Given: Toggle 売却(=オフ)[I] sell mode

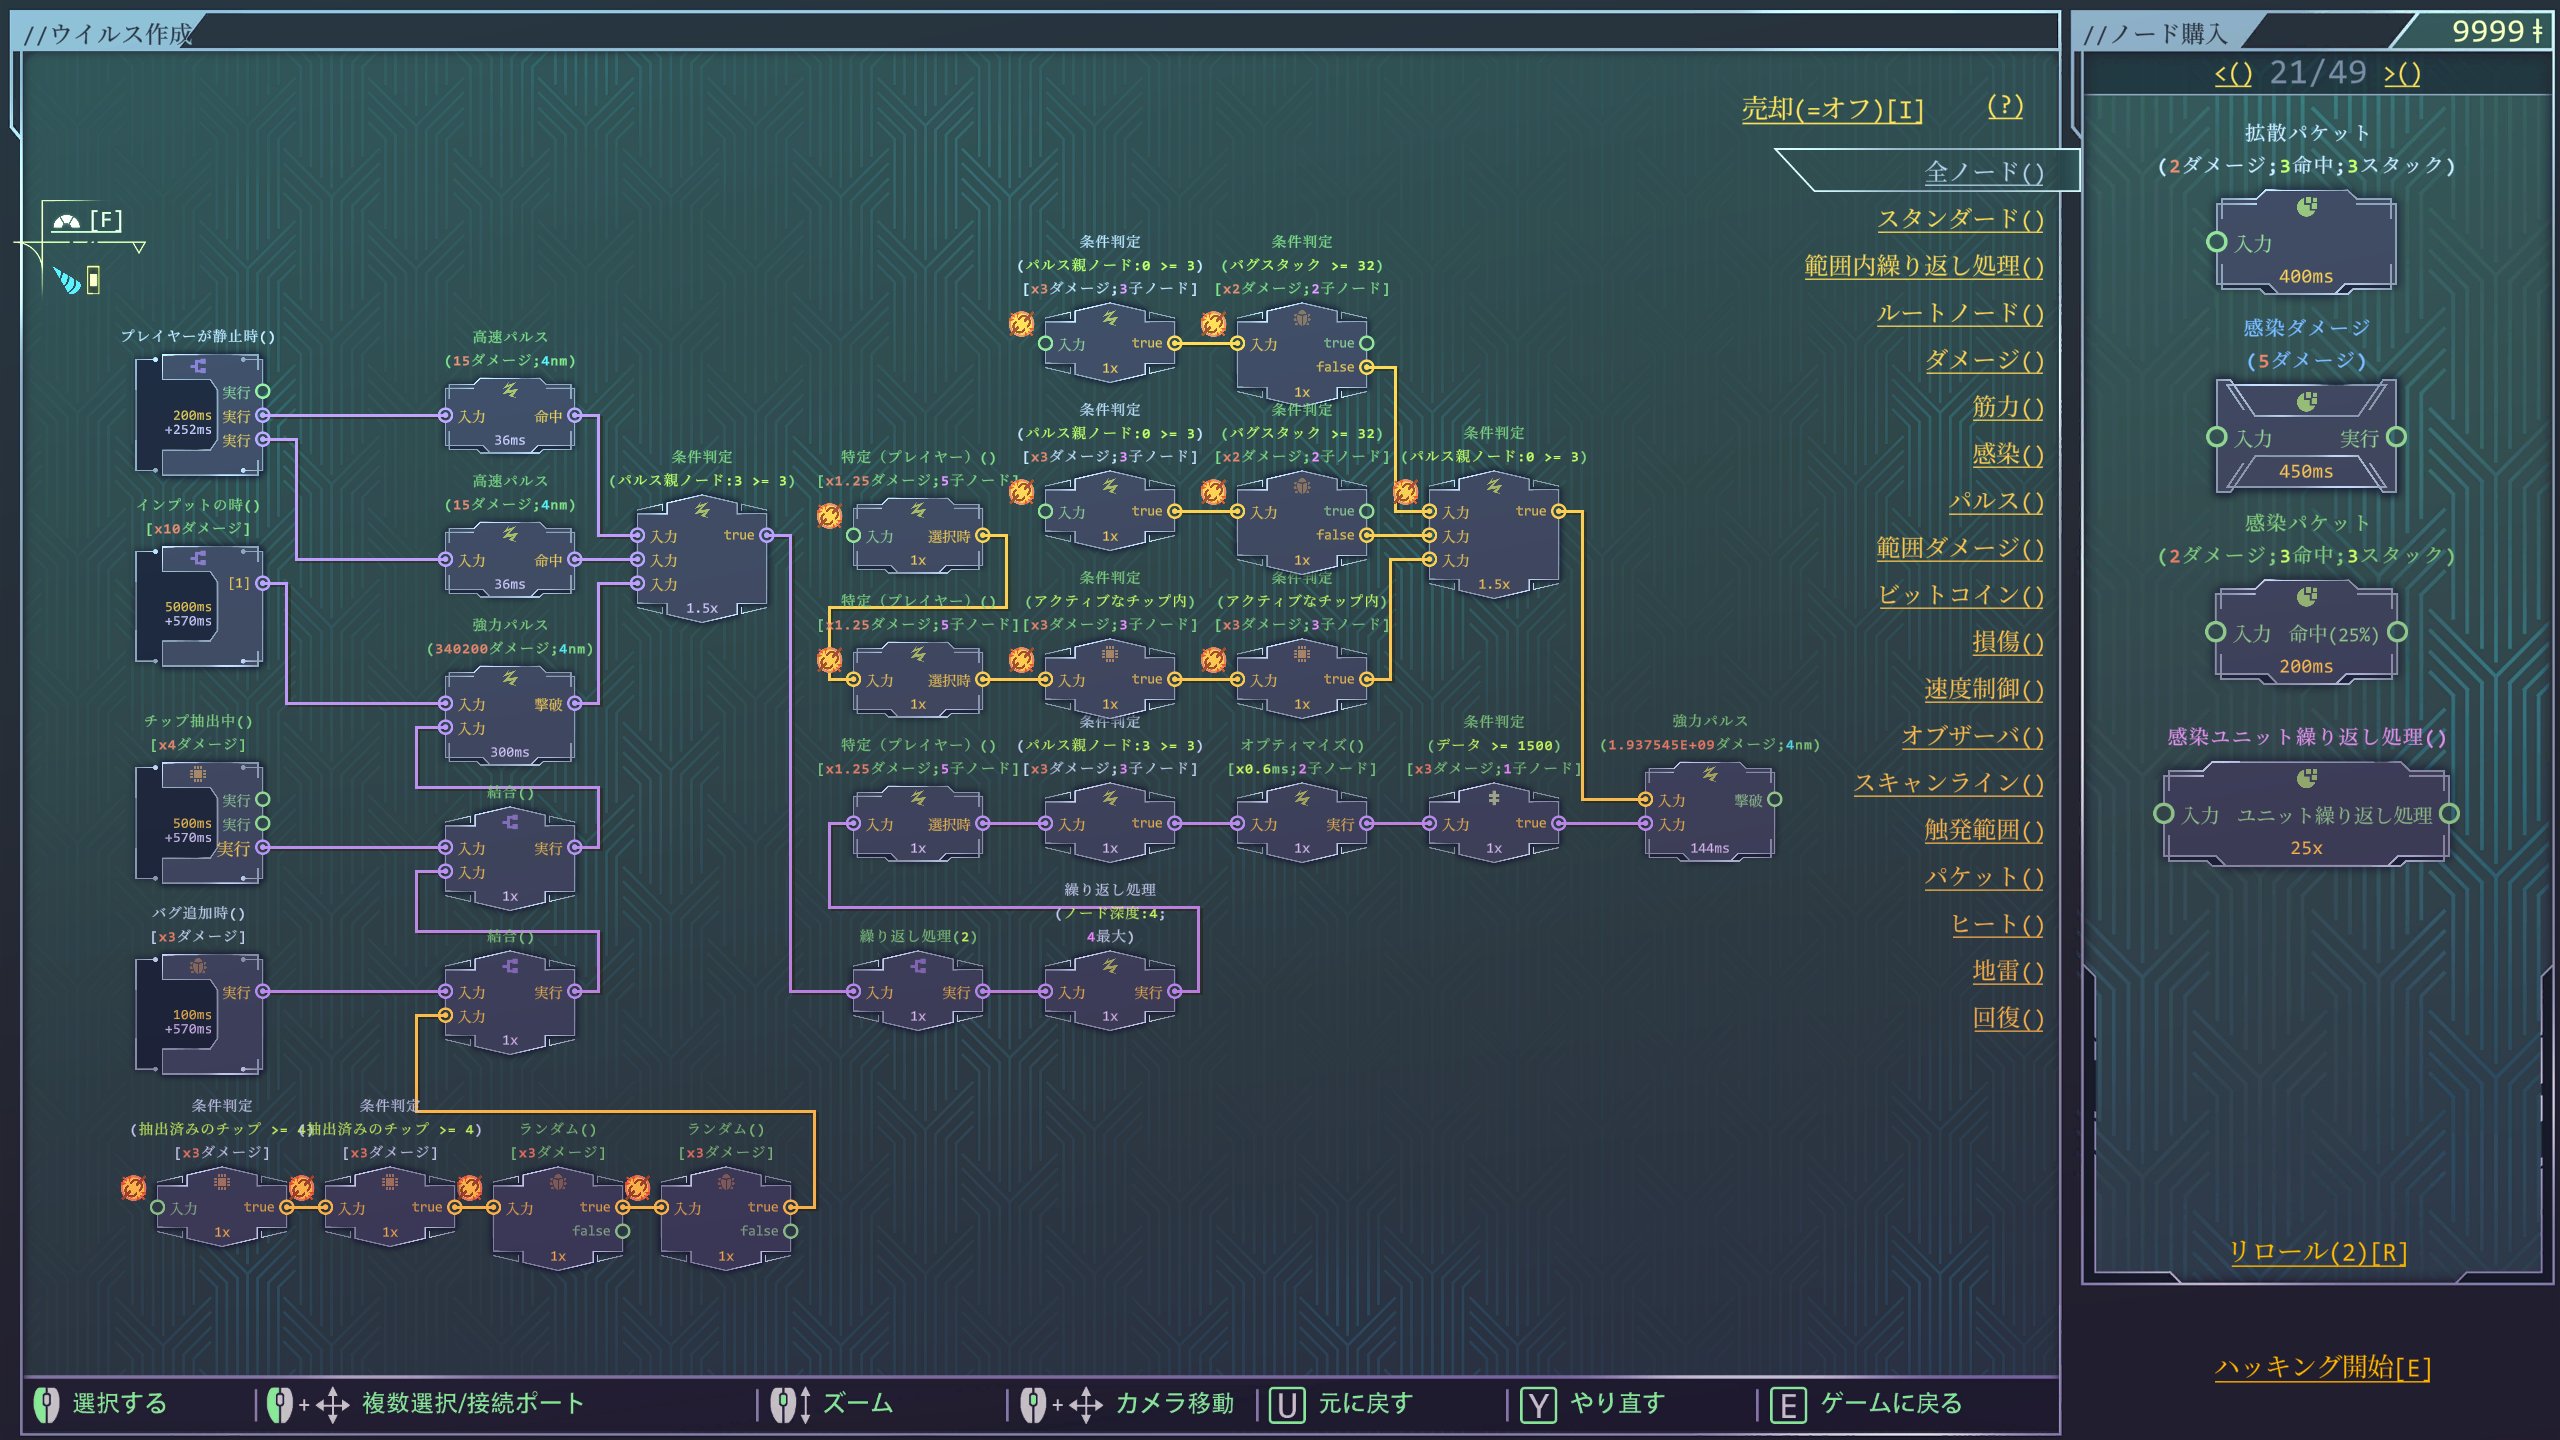Looking at the screenshot, I should point(1832,109).
